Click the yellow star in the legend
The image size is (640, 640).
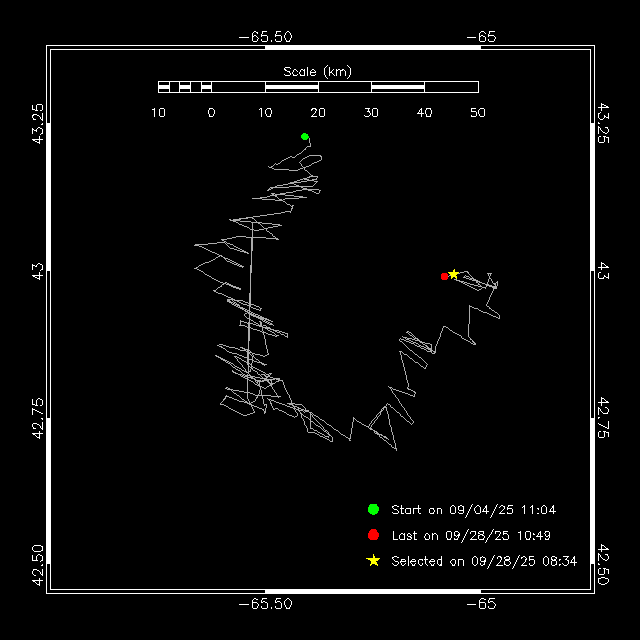[373, 561]
